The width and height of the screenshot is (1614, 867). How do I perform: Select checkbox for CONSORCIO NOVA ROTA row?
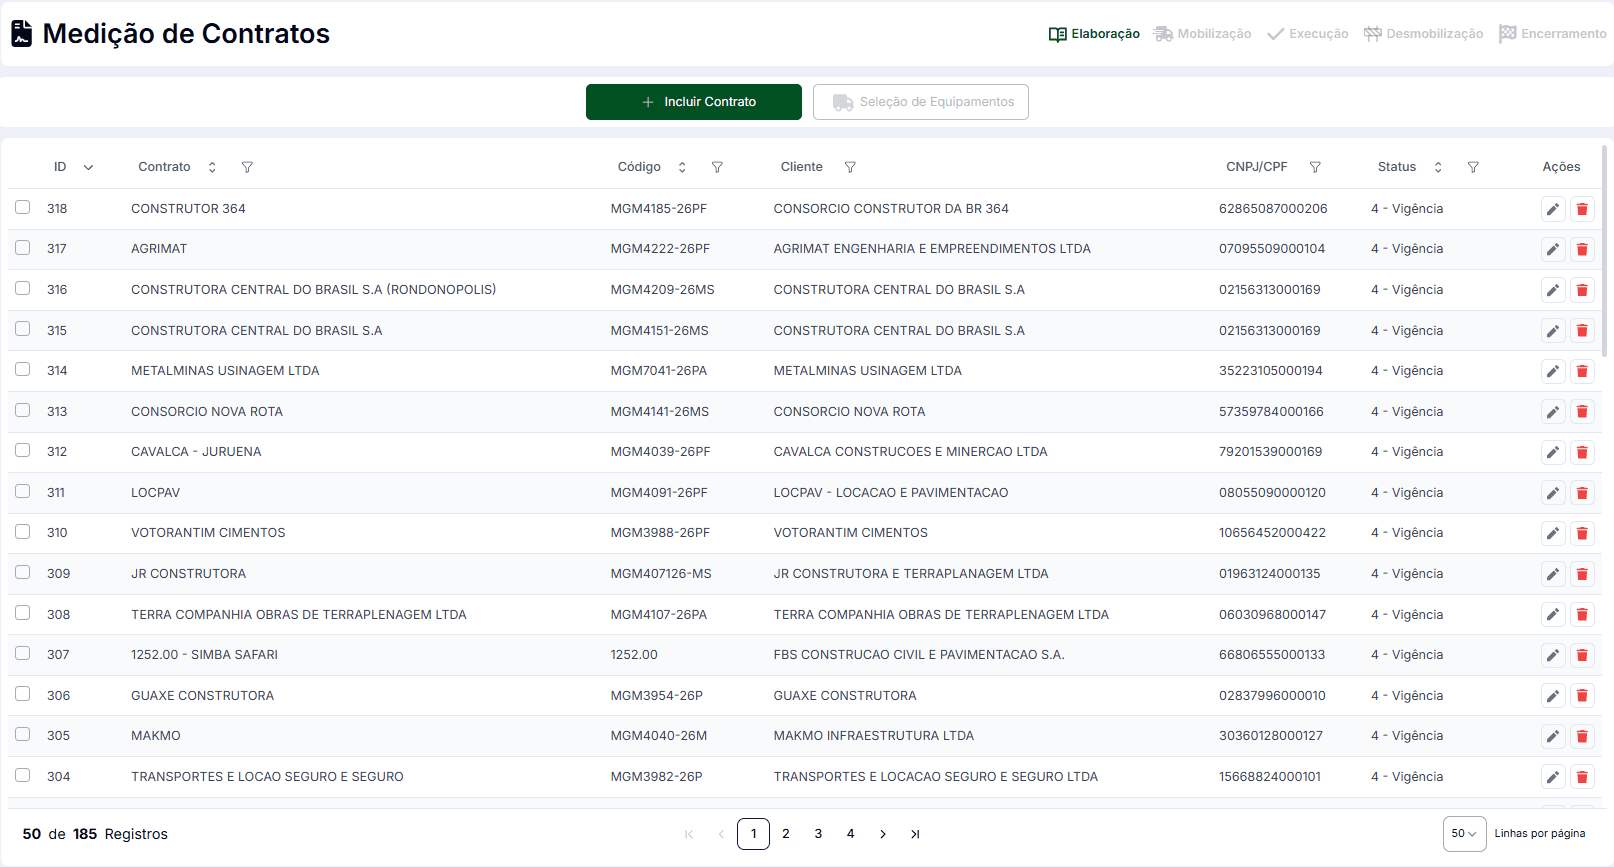pyautogui.click(x=22, y=410)
